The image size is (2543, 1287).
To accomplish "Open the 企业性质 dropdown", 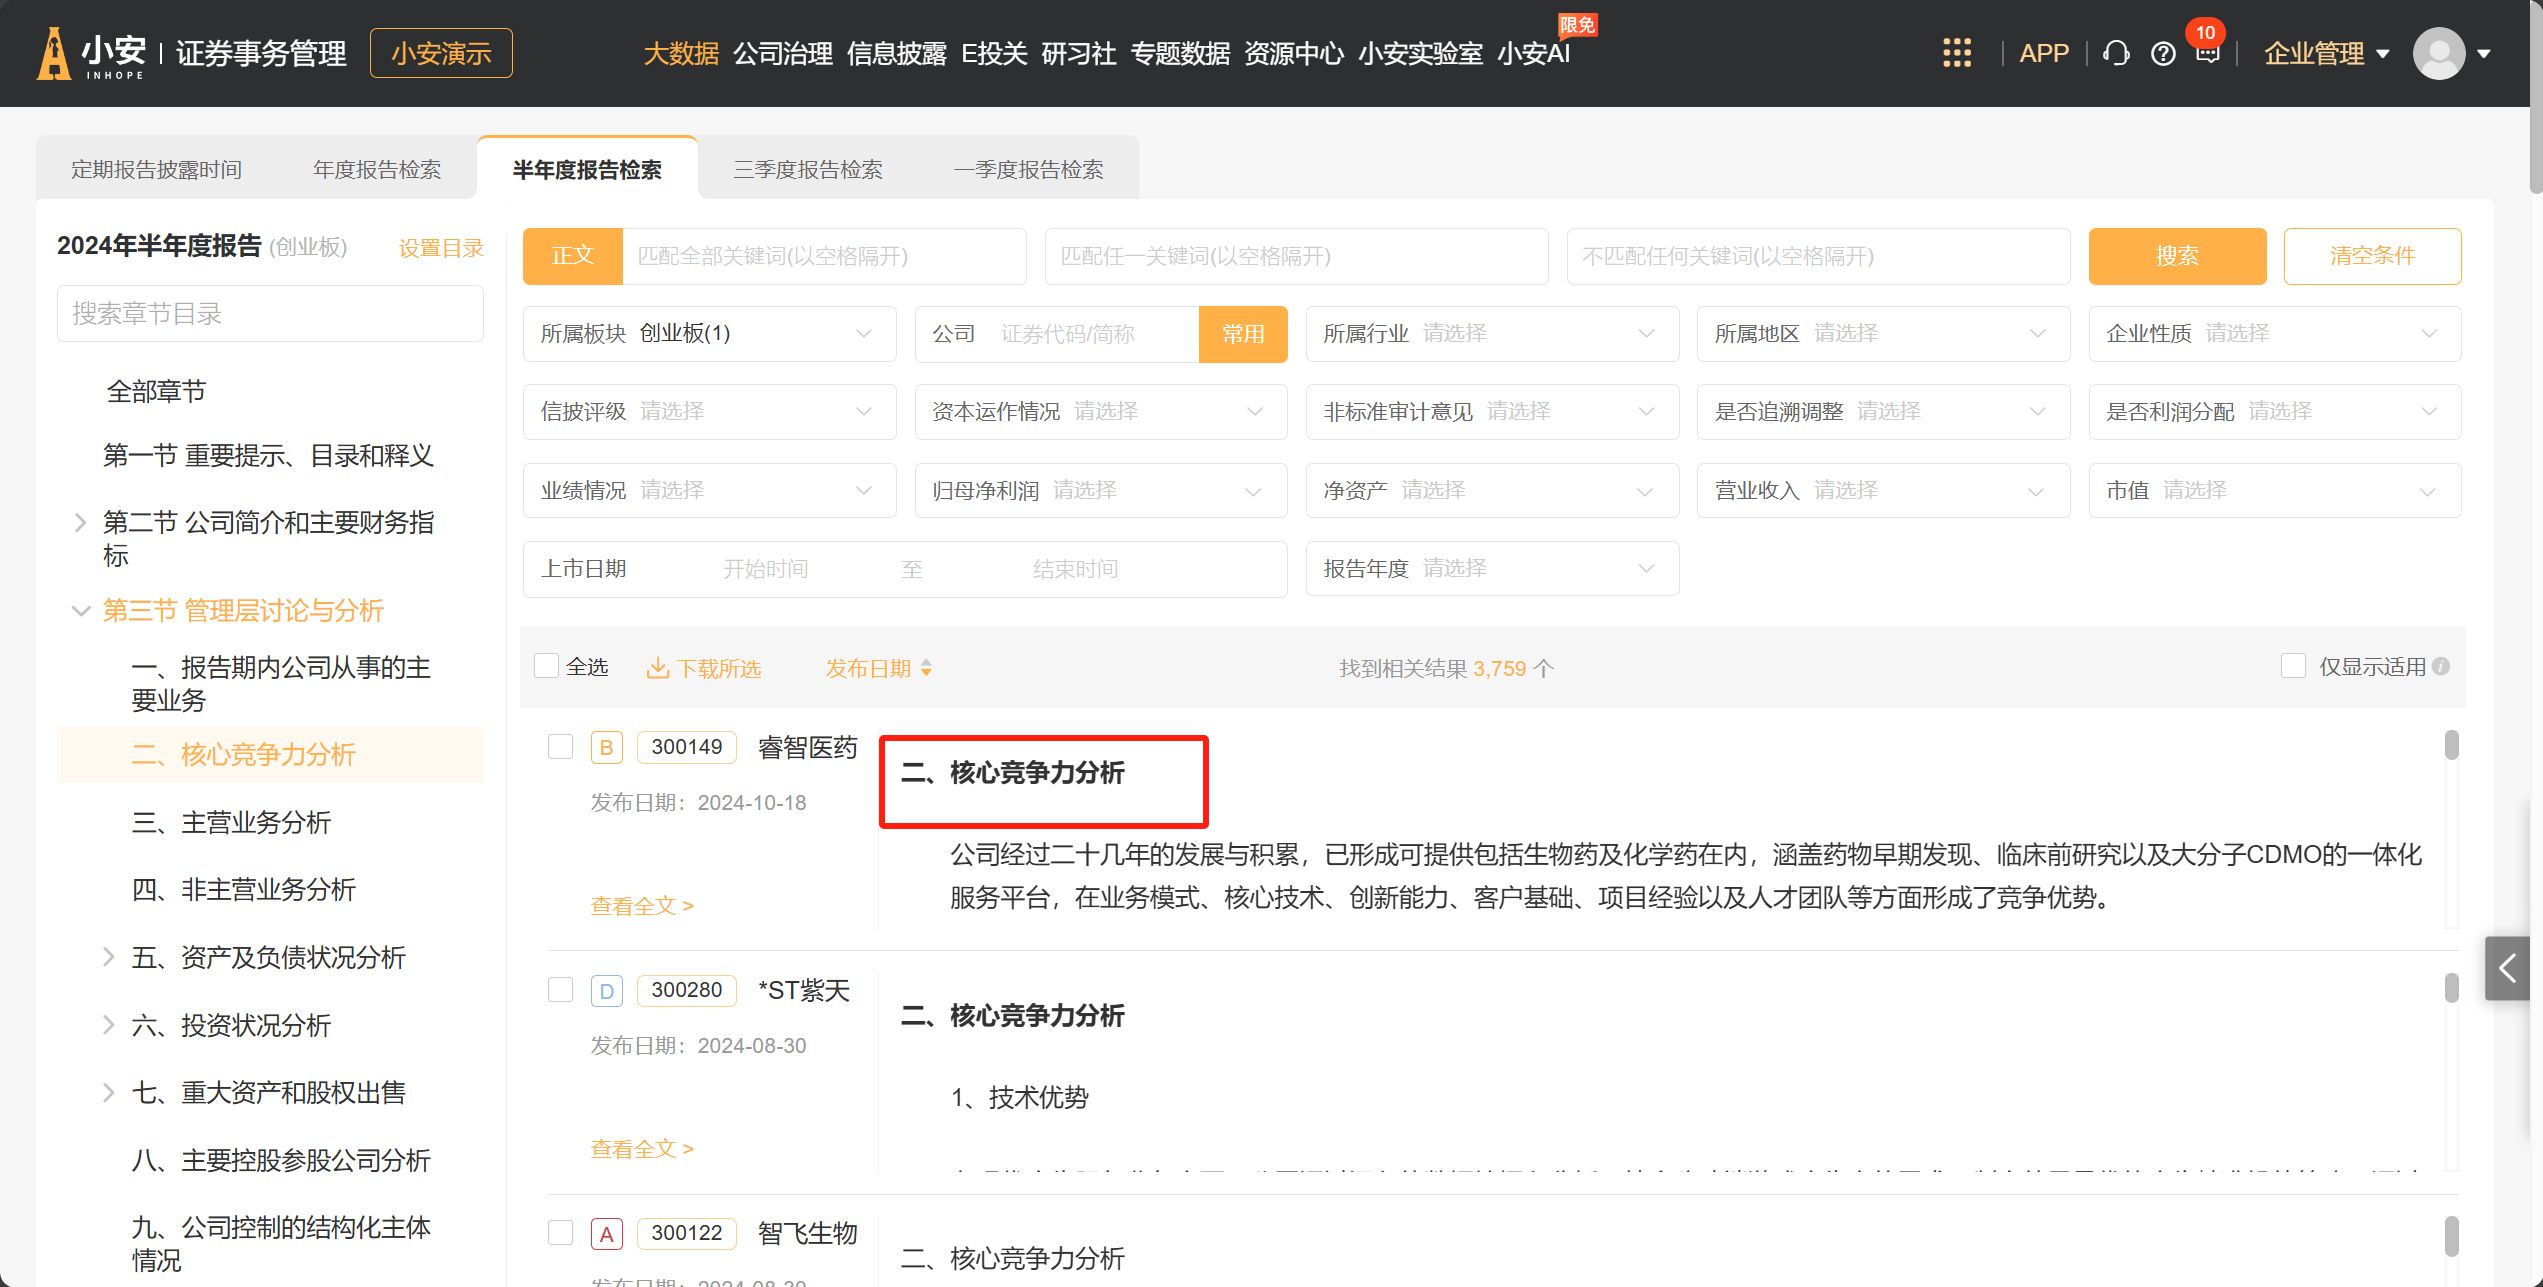I will coord(2274,333).
